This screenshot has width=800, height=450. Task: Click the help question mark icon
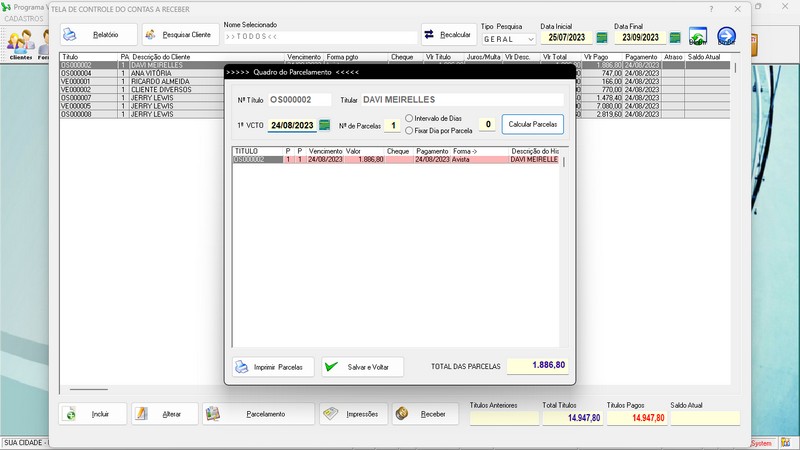pyautogui.click(x=711, y=9)
